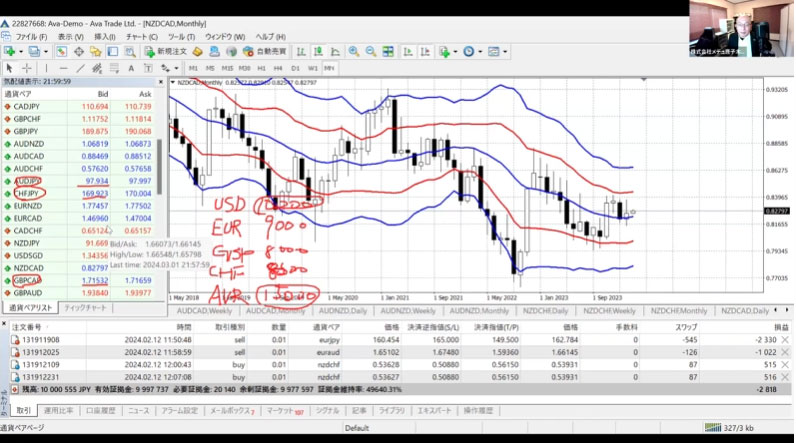Expand the profiles dropdown in toolbar
The width and height of the screenshot is (796, 443).
pyautogui.click(x=46, y=51)
